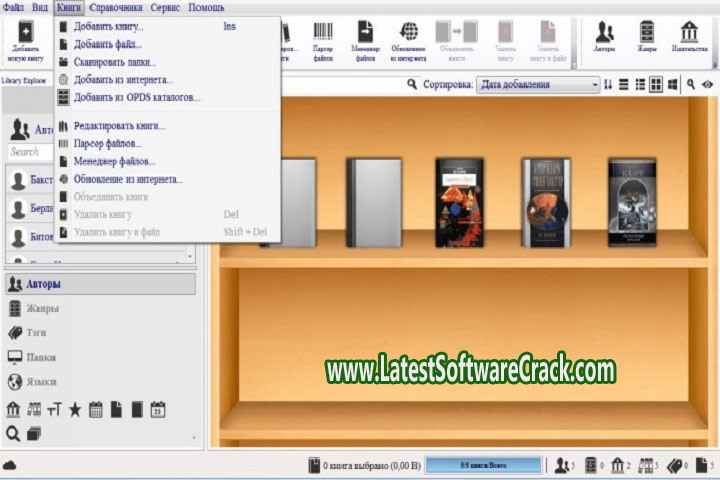Select the Авторы sidebar section
The image size is (720, 480).
point(101,284)
